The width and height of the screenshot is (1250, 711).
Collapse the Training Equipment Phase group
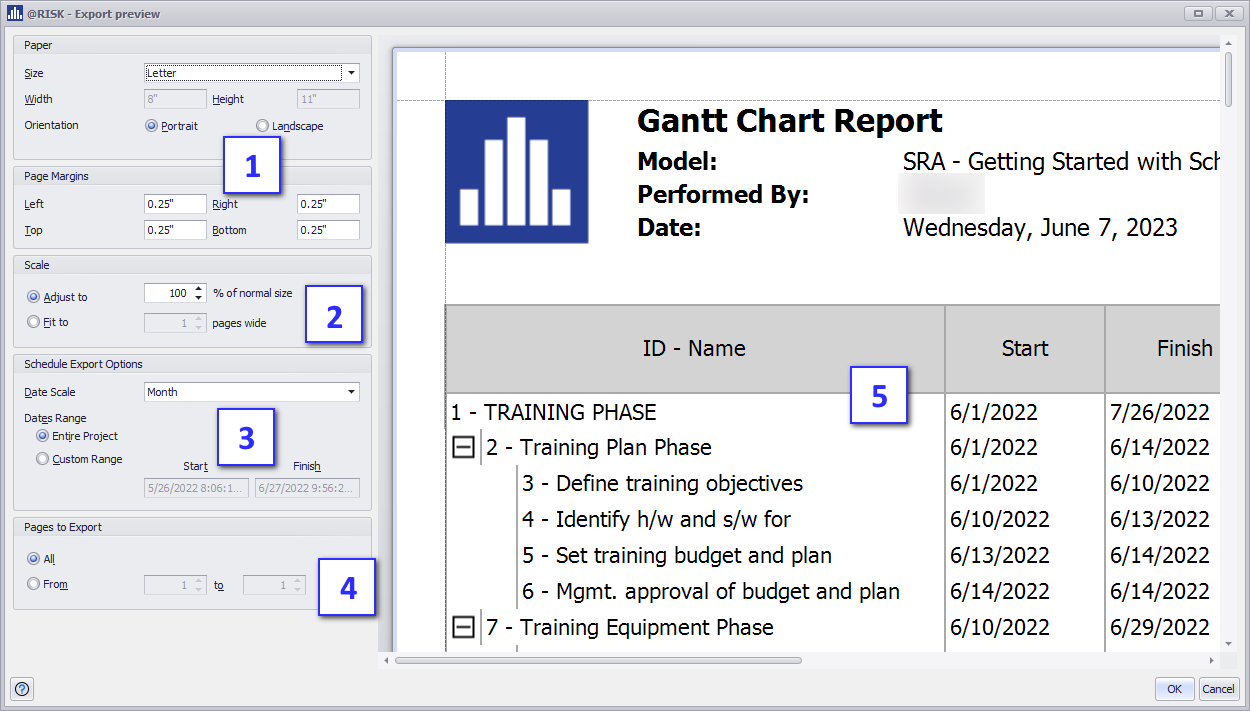click(x=464, y=628)
